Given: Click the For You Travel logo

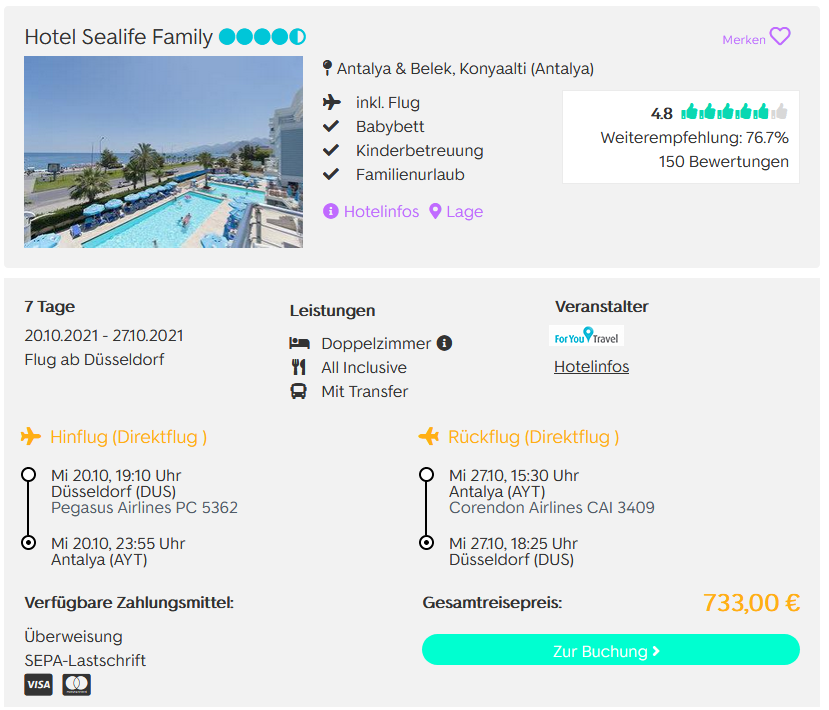Looking at the screenshot, I should (x=586, y=336).
